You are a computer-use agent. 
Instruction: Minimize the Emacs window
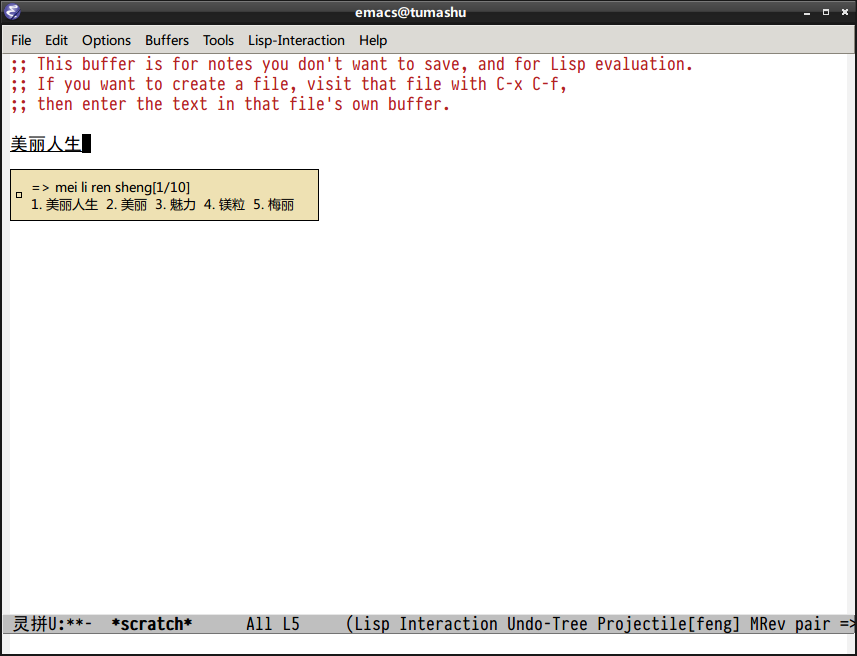[x=807, y=13]
